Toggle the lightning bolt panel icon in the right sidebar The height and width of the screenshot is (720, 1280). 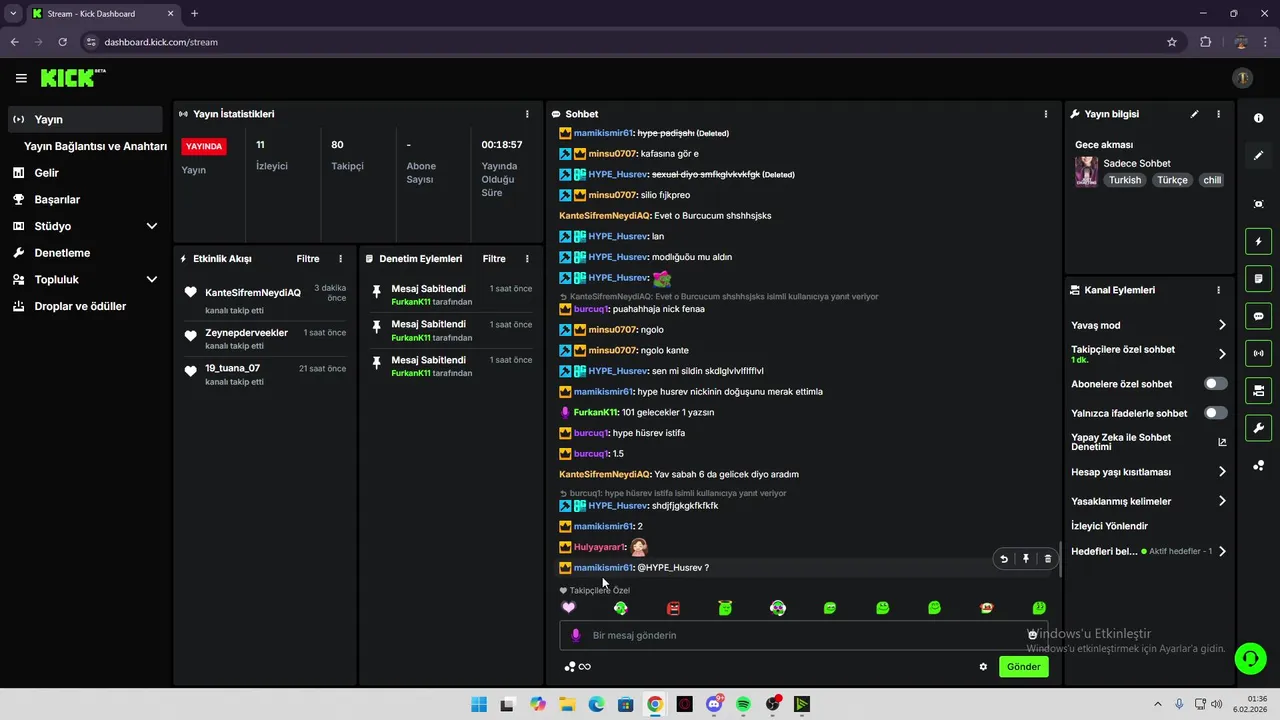coord(1258,241)
